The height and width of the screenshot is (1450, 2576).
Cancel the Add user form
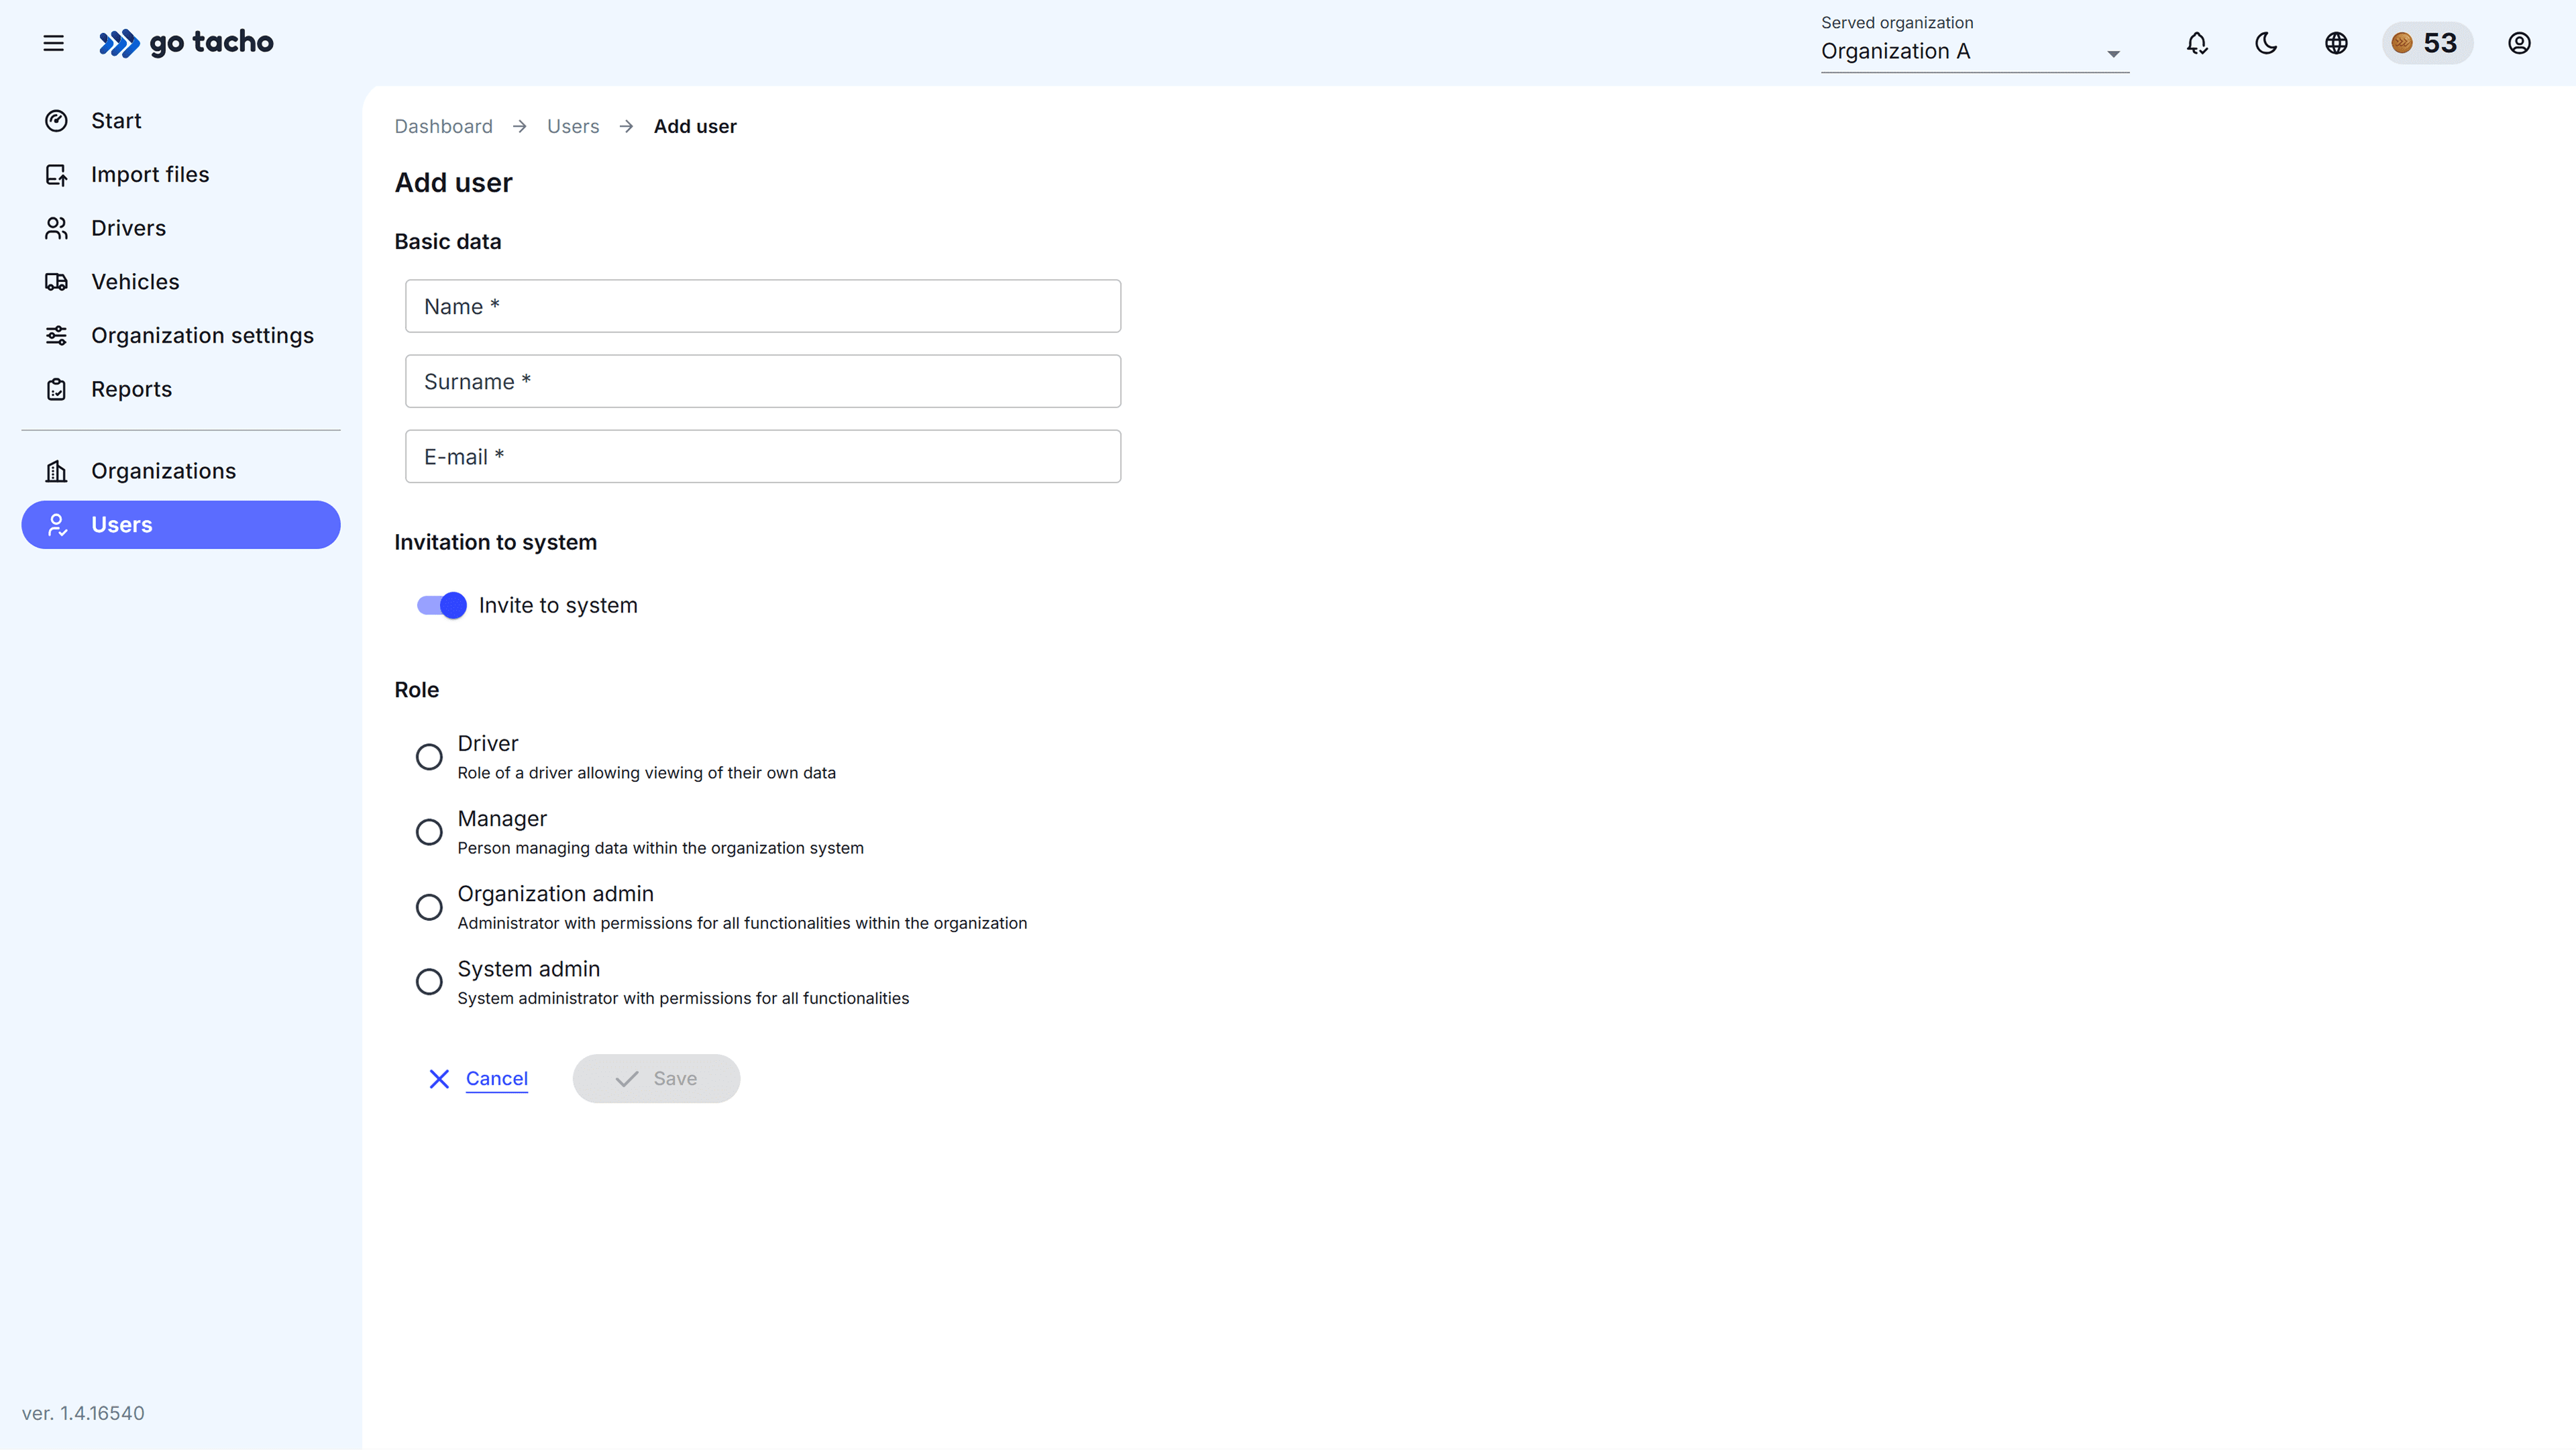coord(478,1078)
